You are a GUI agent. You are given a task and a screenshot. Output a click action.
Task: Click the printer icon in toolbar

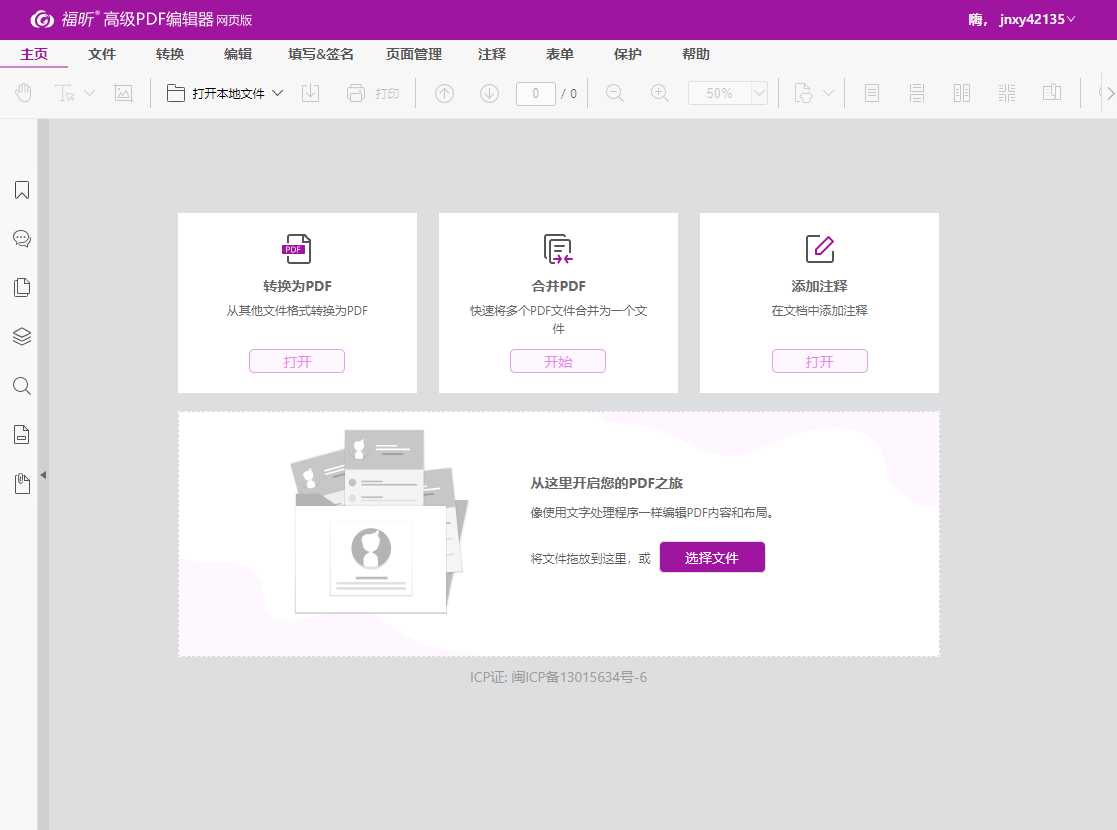pyautogui.click(x=355, y=93)
